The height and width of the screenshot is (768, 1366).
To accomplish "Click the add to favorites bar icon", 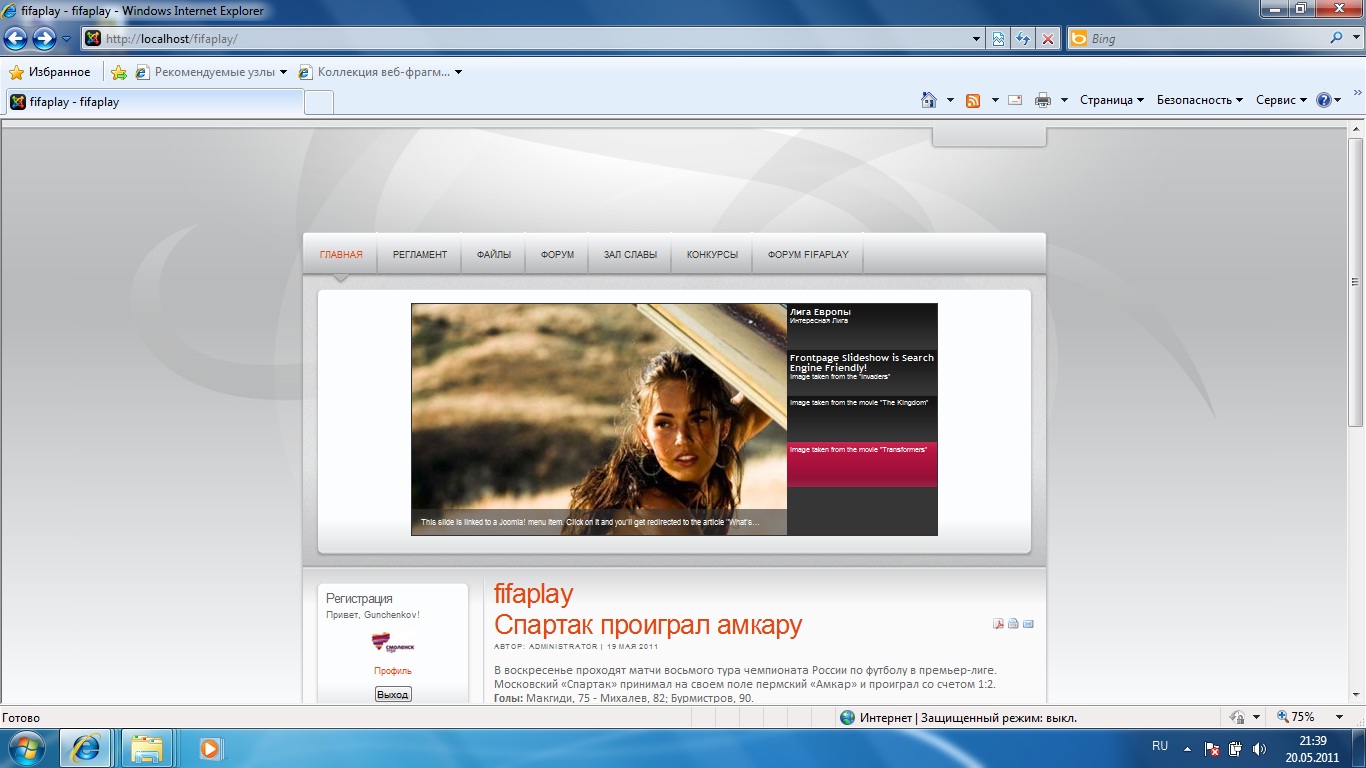I will click(x=119, y=72).
